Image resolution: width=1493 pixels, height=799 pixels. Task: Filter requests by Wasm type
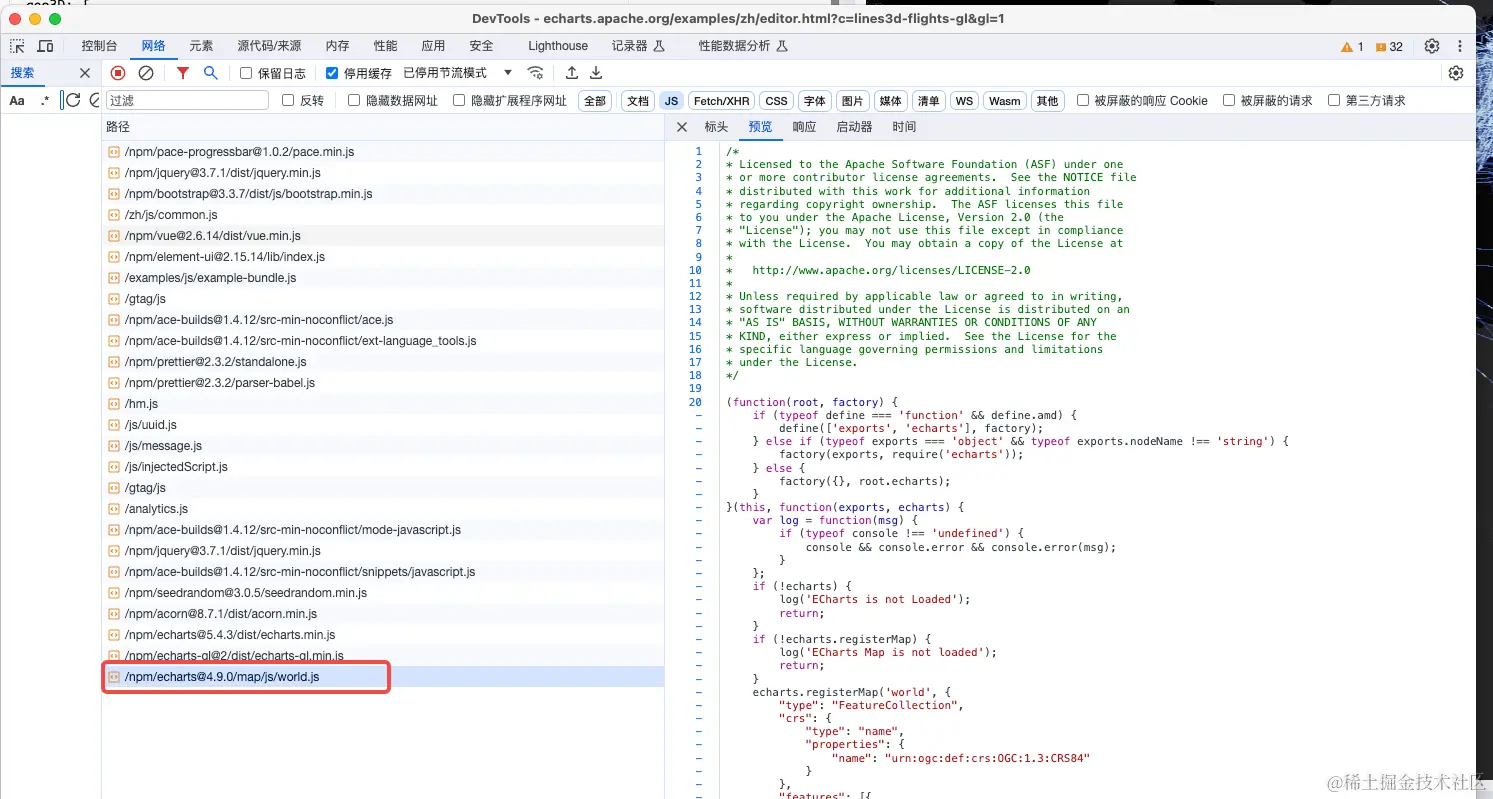click(x=1005, y=101)
